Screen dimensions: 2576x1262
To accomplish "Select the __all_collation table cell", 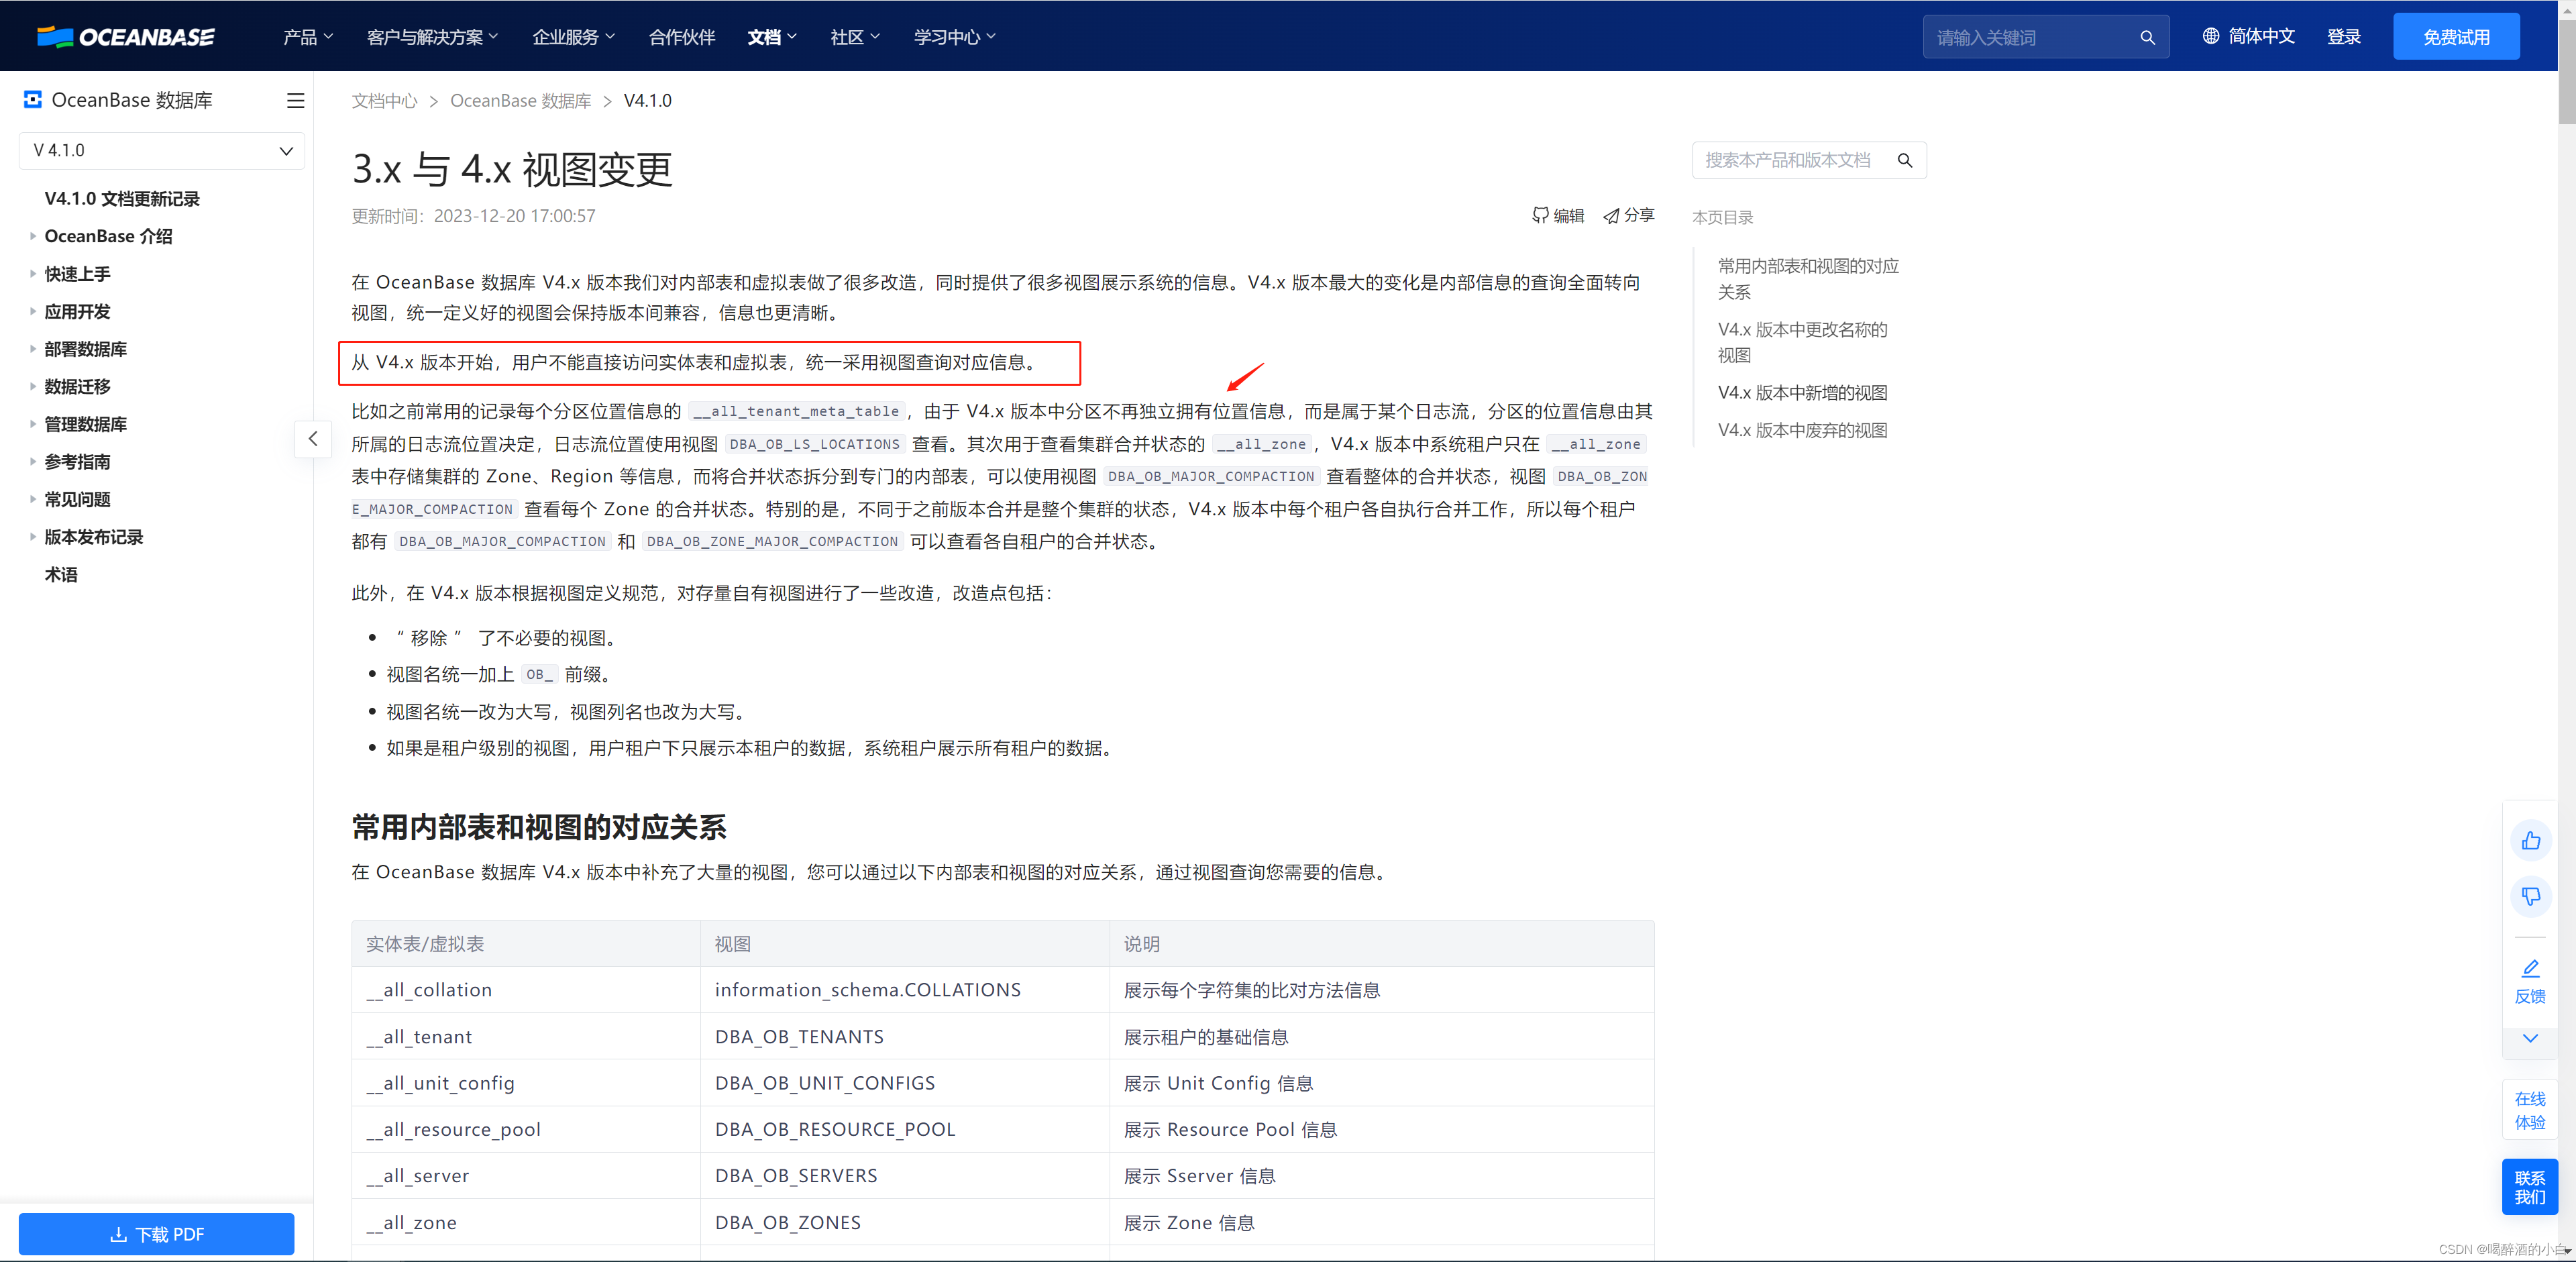I will coord(525,990).
